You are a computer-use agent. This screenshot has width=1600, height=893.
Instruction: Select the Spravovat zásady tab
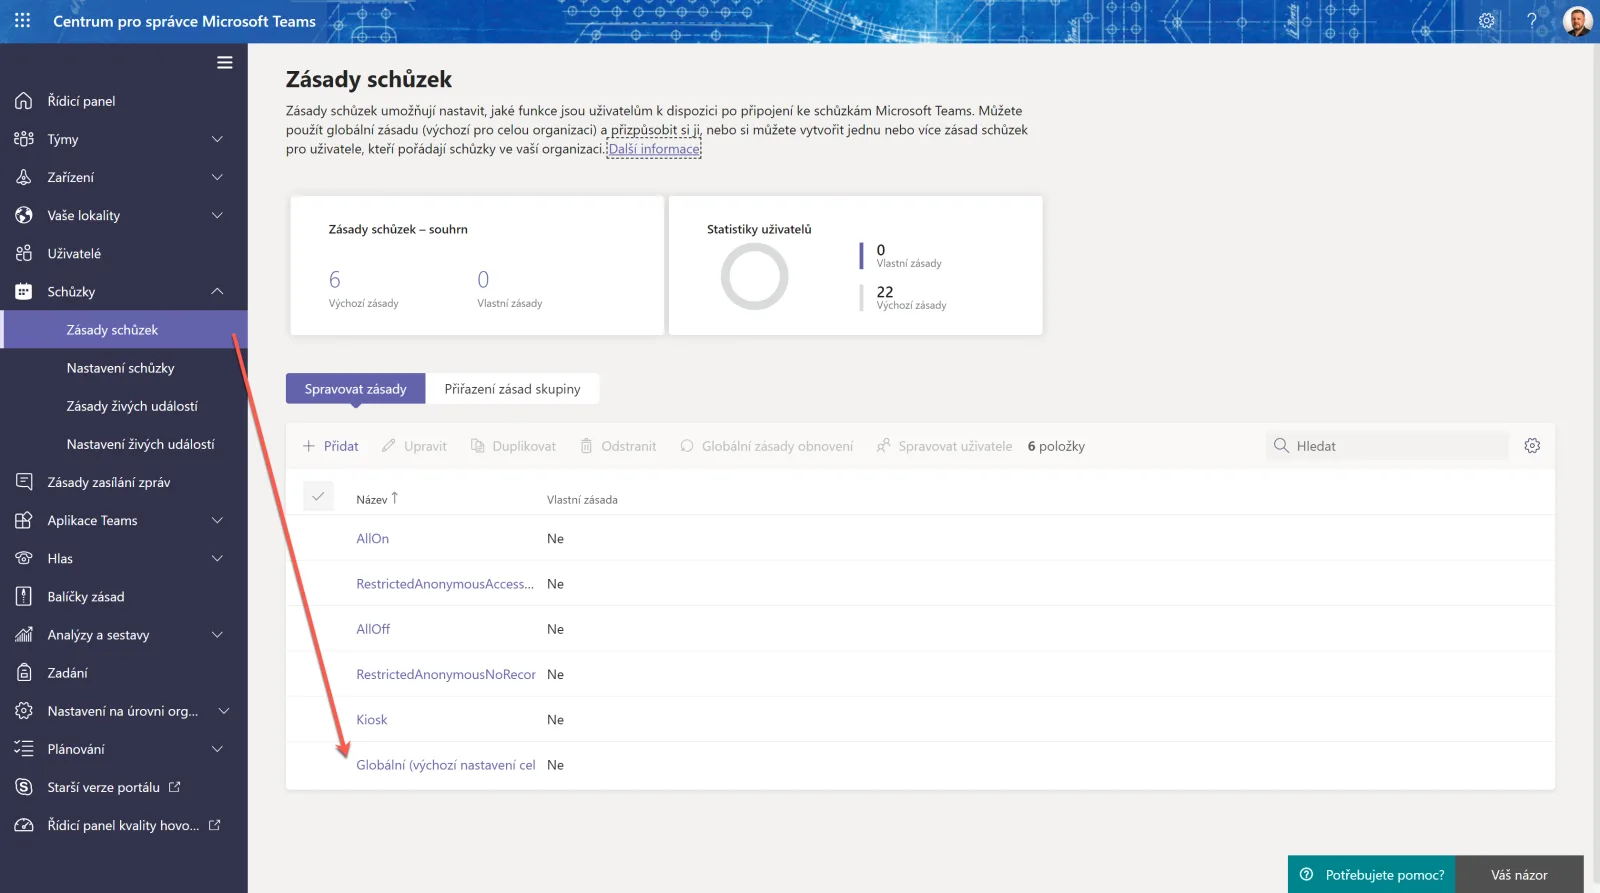pos(355,389)
